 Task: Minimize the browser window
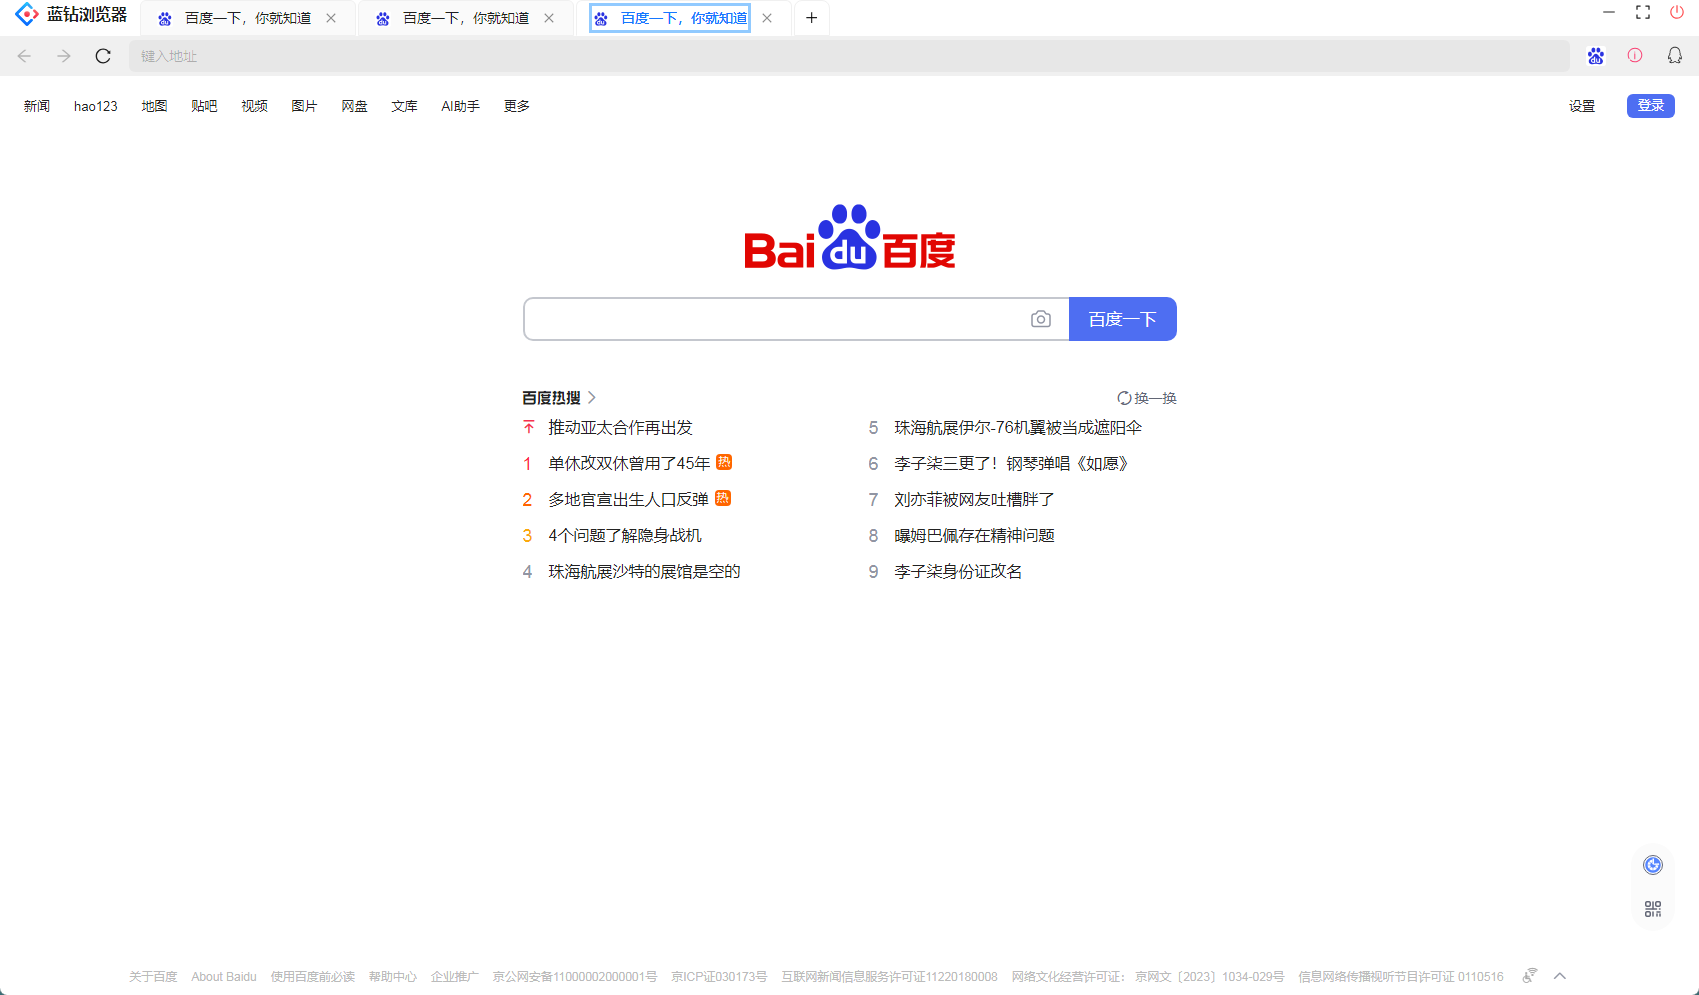(x=1609, y=13)
